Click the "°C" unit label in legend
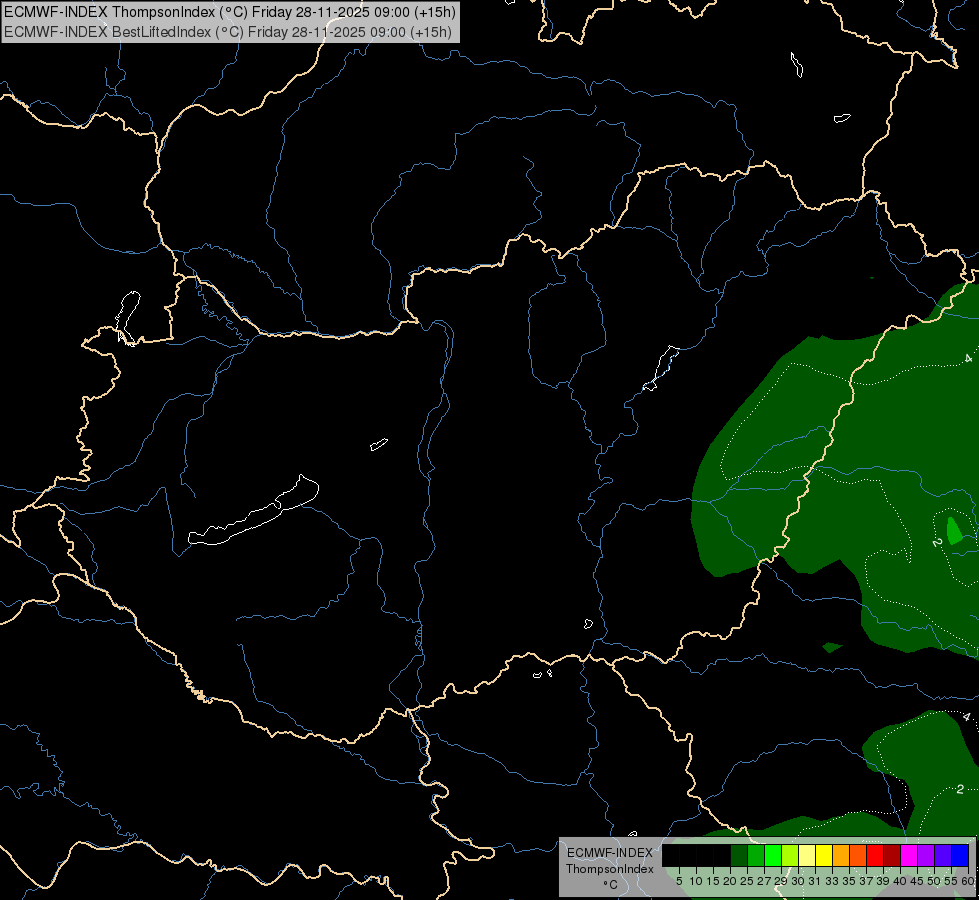The height and width of the screenshot is (900, 979). 611,885
